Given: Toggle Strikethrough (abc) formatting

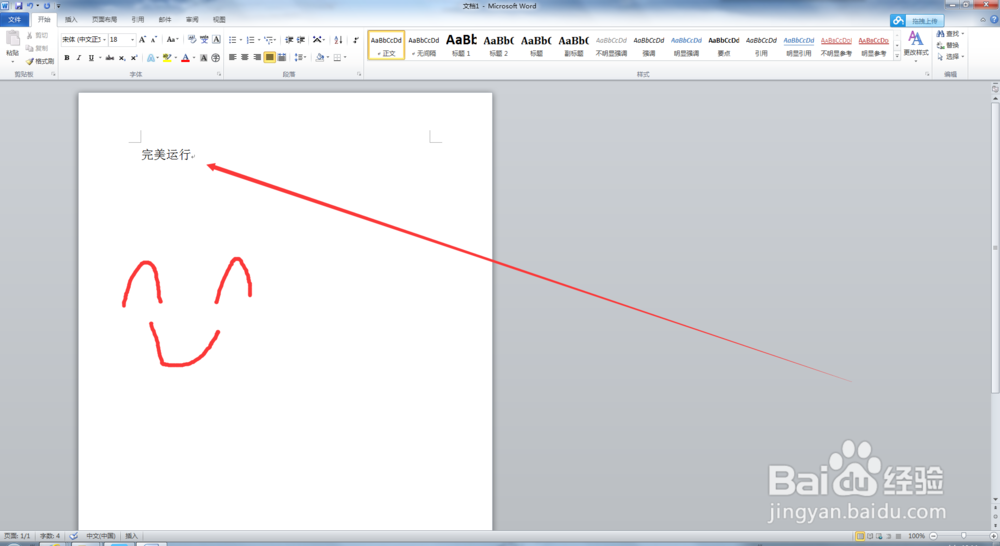Looking at the screenshot, I should point(110,58).
